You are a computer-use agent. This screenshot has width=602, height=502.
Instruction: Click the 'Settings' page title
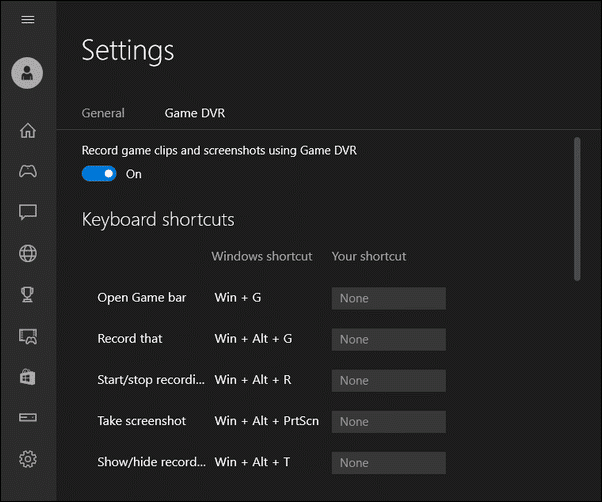128,51
